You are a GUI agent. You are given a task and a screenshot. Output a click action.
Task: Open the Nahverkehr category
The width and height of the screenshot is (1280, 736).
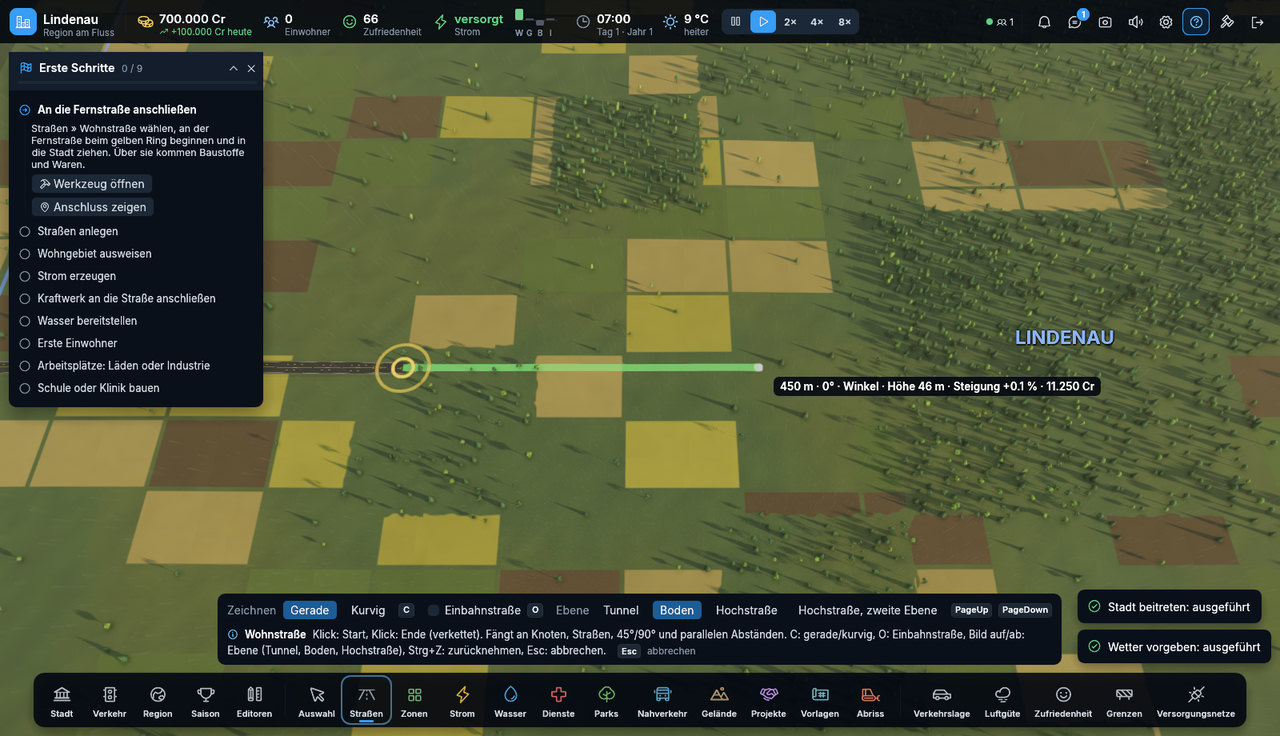(662, 701)
